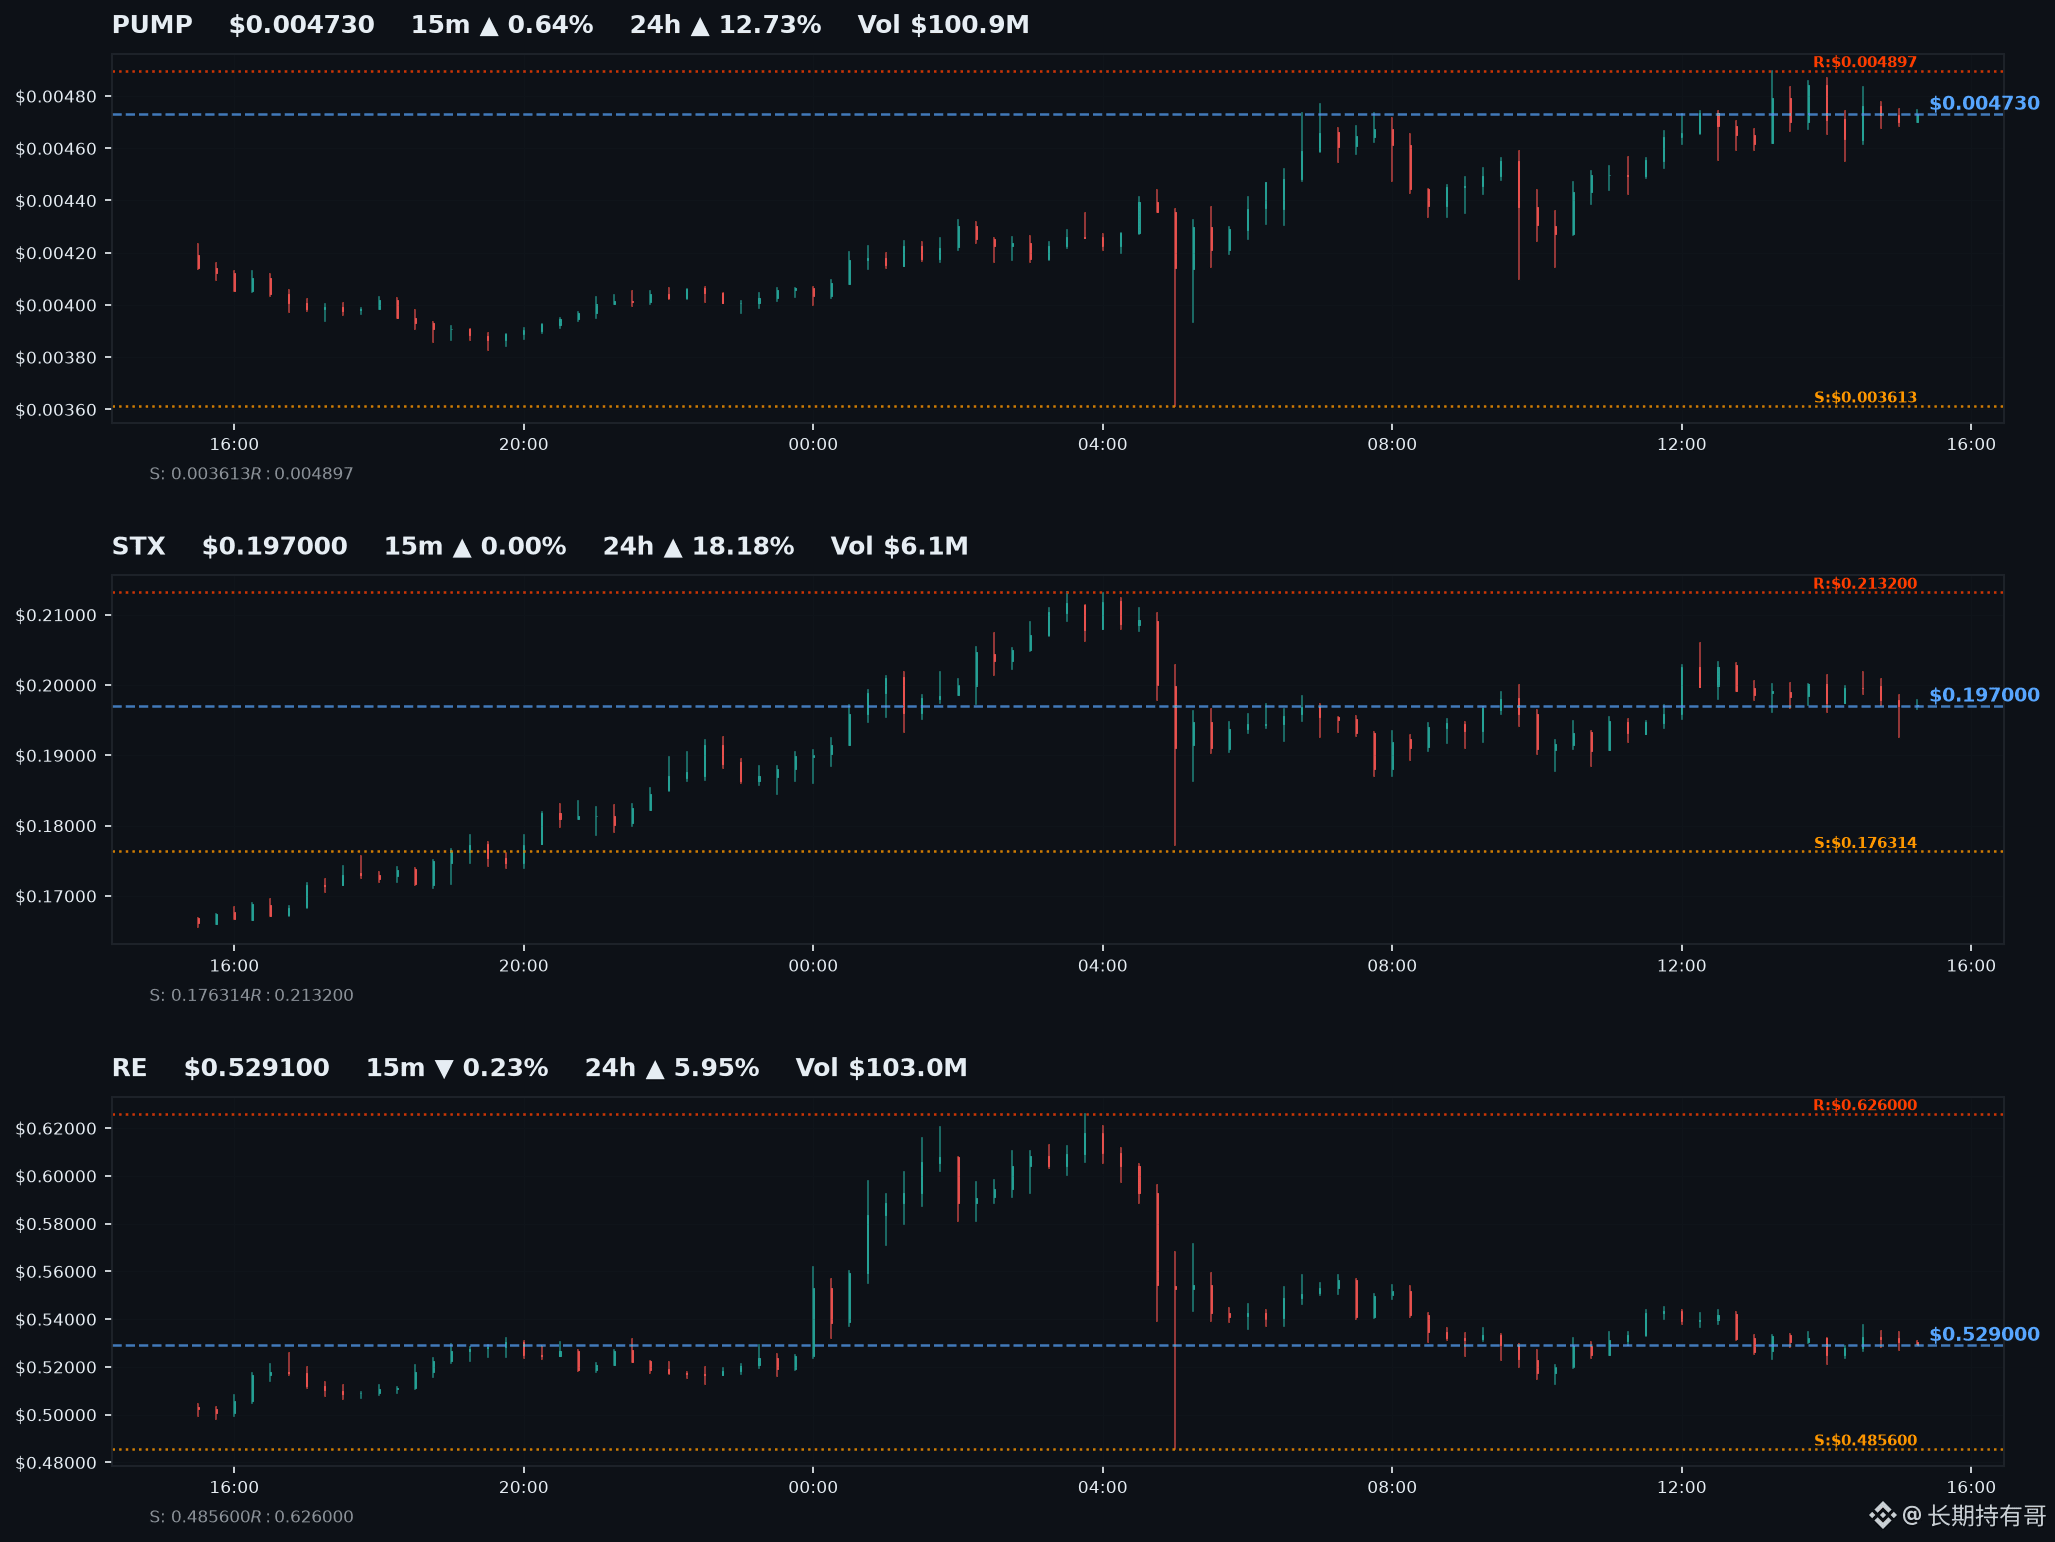This screenshot has height=1542, width=2055.
Task: Click STX 15m change 0.00%
Action: coord(475,546)
